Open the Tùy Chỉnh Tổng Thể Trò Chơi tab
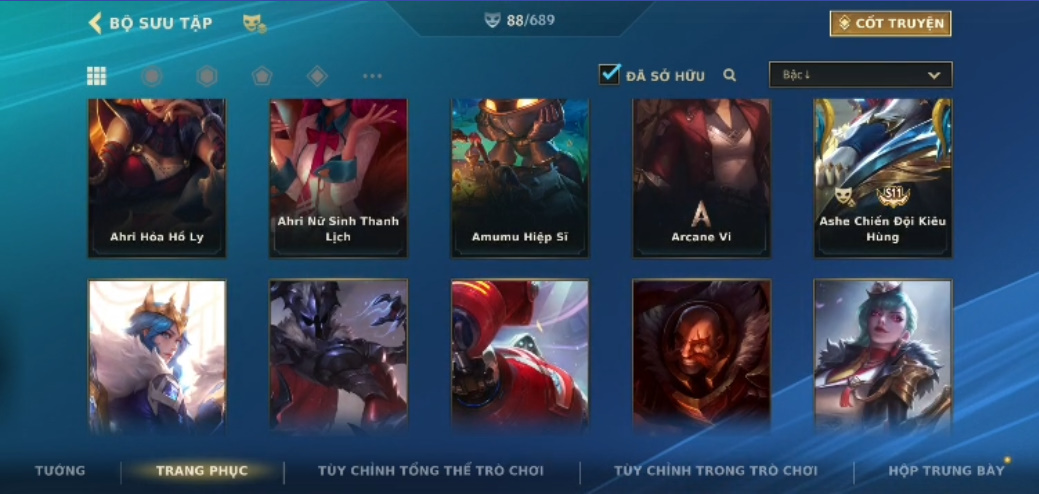Image resolution: width=1039 pixels, height=494 pixels. click(431, 471)
